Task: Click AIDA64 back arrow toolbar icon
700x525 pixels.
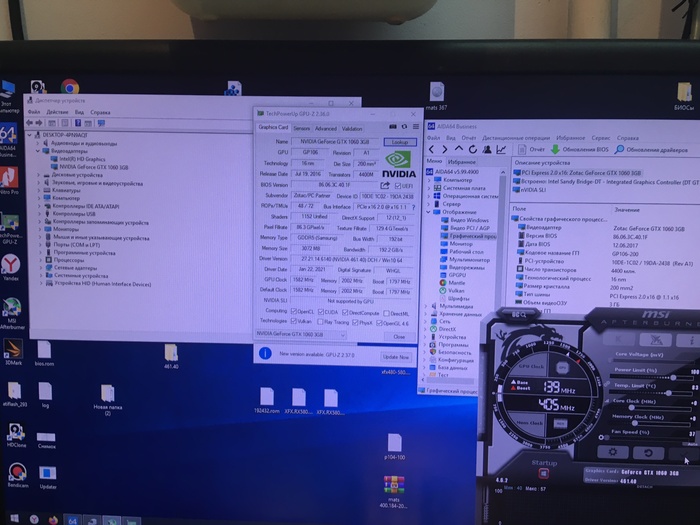Action: (431, 150)
